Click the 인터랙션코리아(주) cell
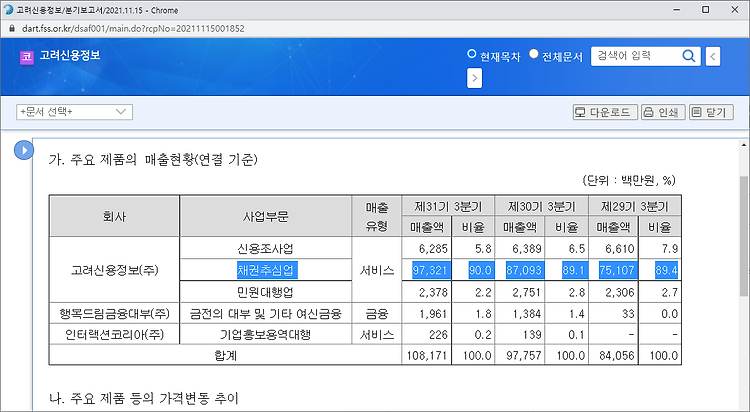Viewport: 750px width, 412px height. coord(114,334)
